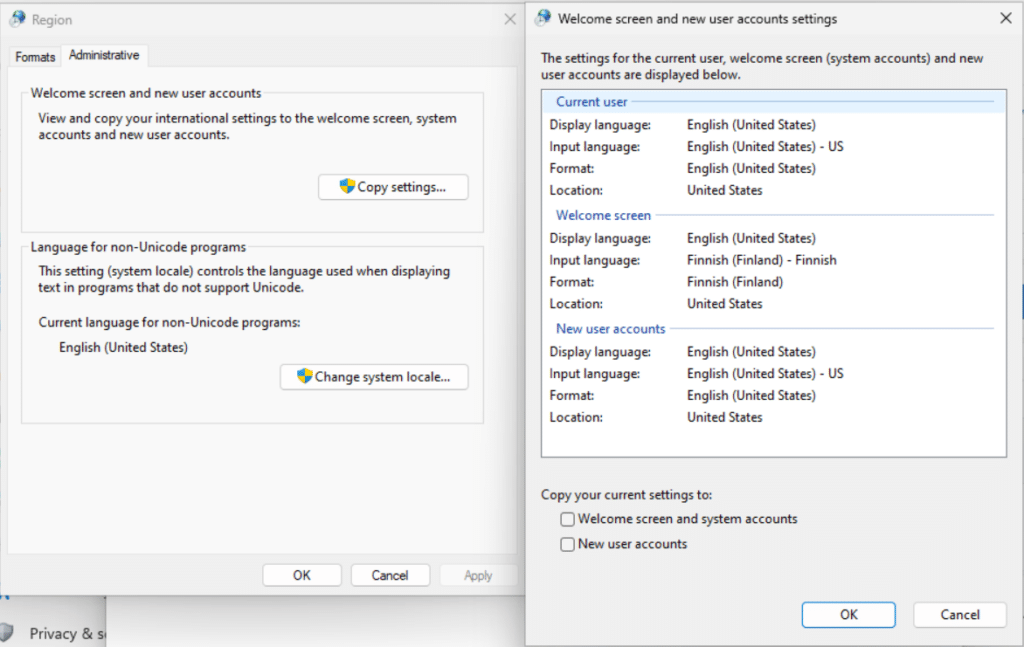
Task: Click the Privacy shield icon in sidebar
Action: [x=7, y=633]
